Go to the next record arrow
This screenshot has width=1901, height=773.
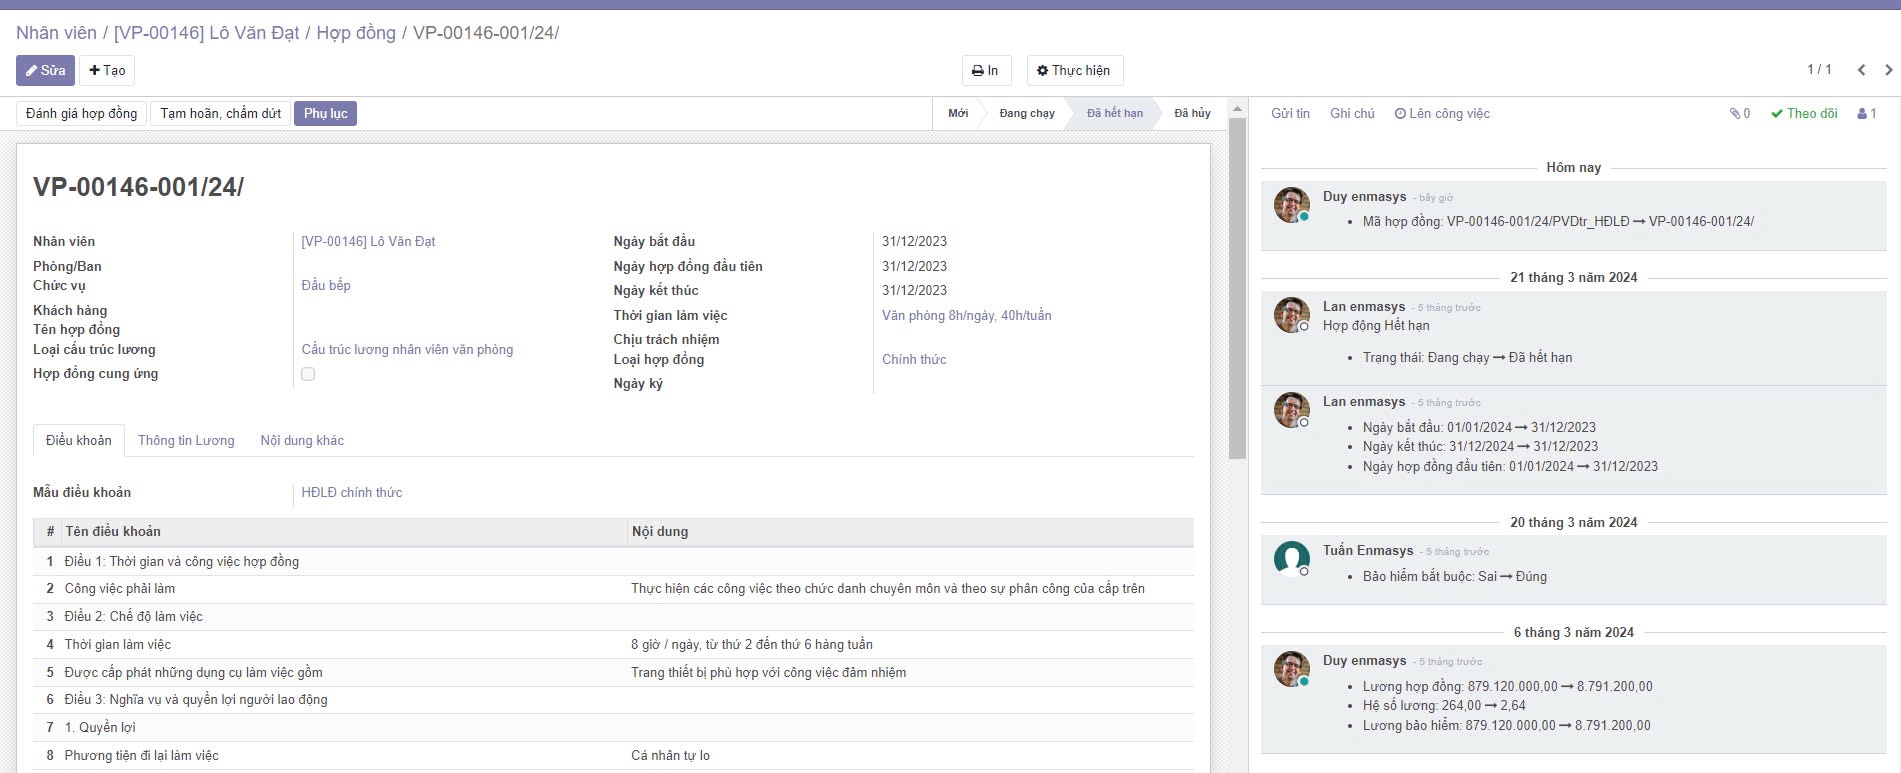point(1888,70)
